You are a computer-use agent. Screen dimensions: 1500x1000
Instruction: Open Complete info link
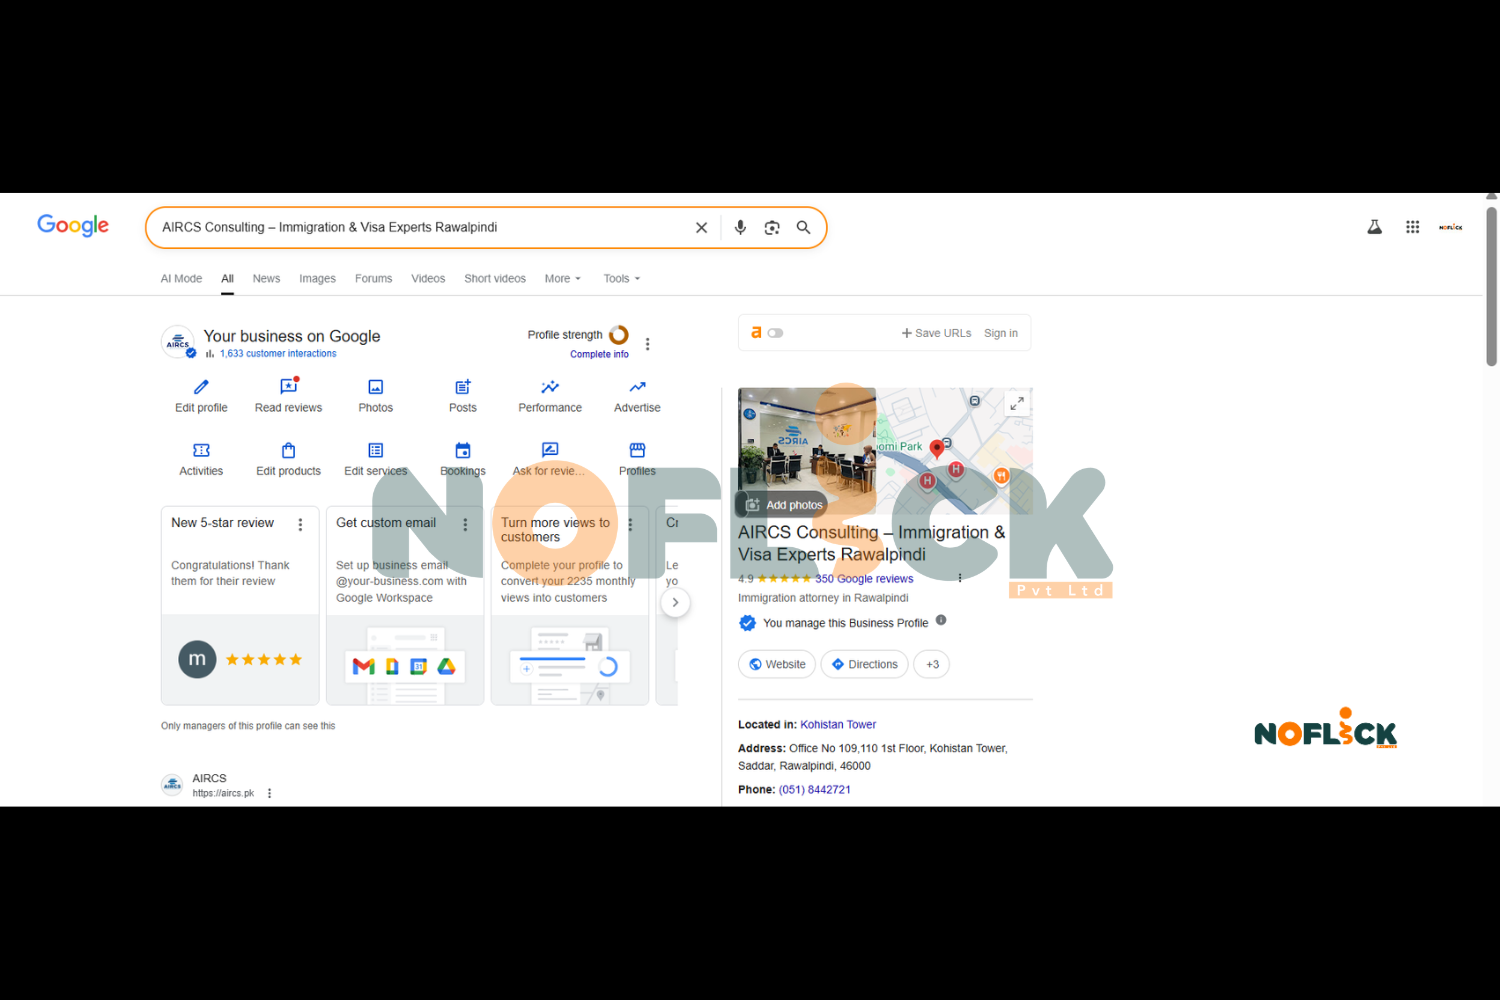pyautogui.click(x=599, y=354)
